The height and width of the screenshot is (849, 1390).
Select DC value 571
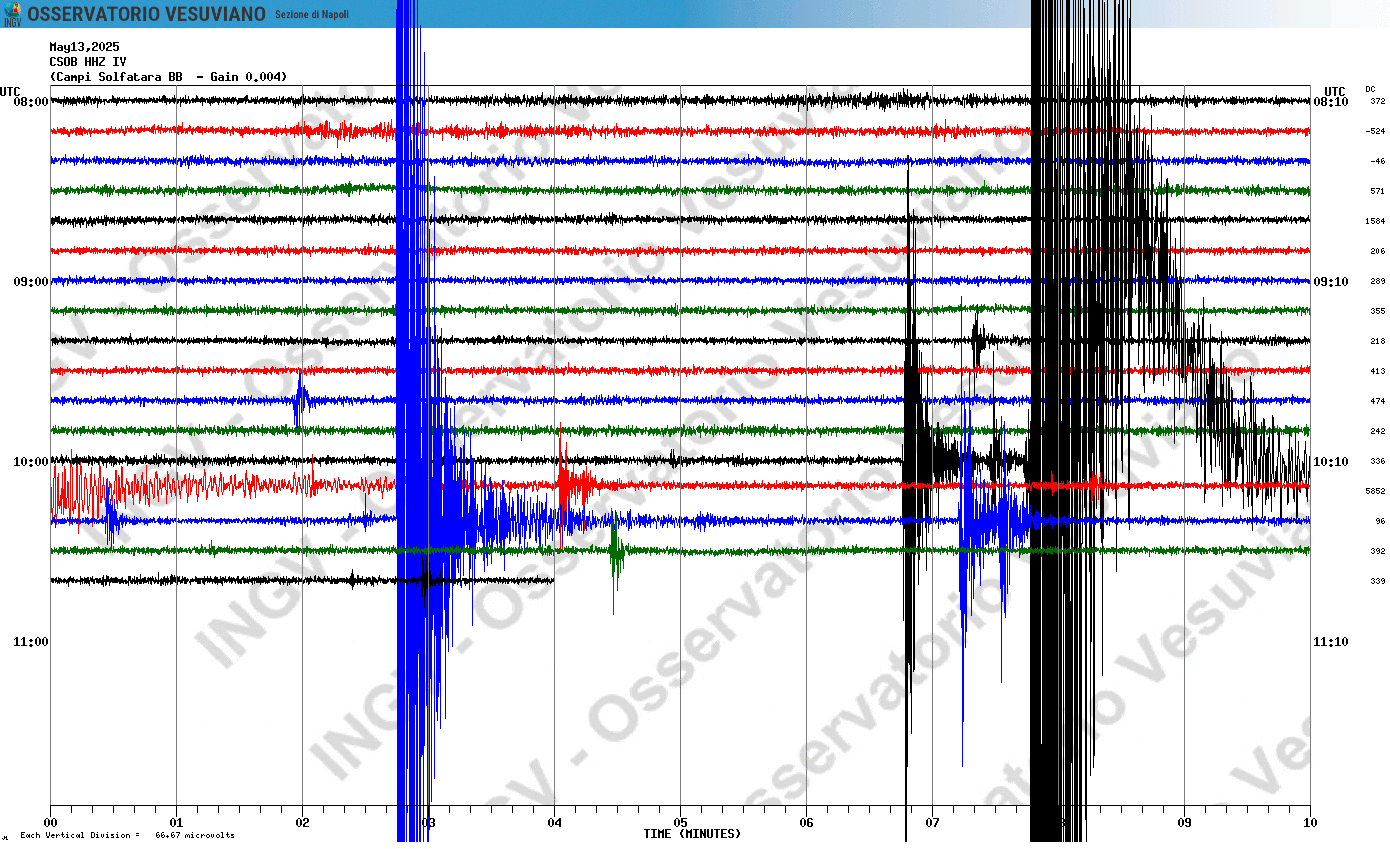(1378, 191)
